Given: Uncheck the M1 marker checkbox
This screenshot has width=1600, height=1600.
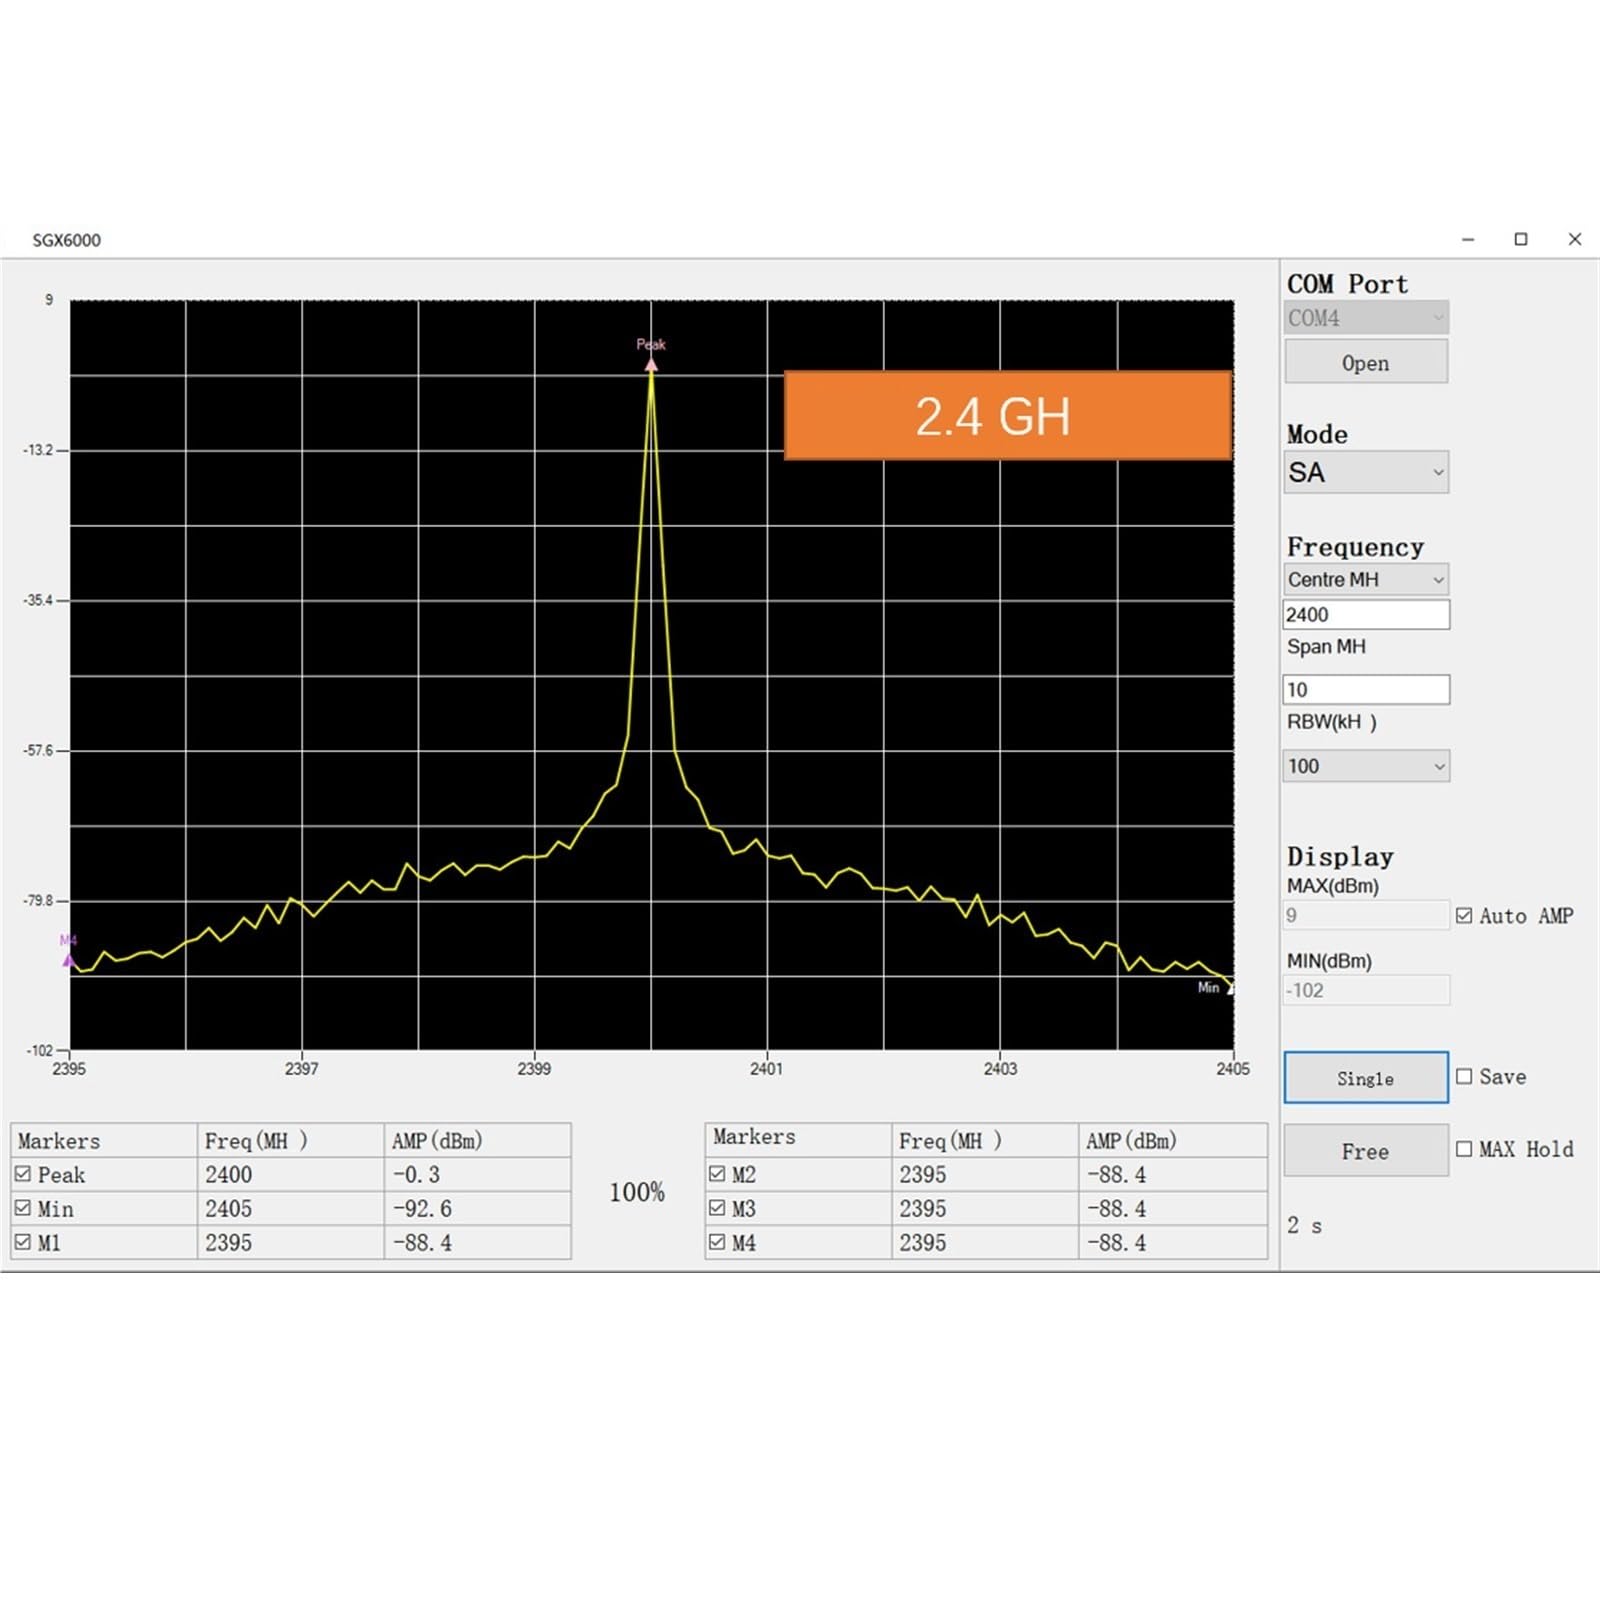Looking at the screenshot, I should (x=23, y=1242).
